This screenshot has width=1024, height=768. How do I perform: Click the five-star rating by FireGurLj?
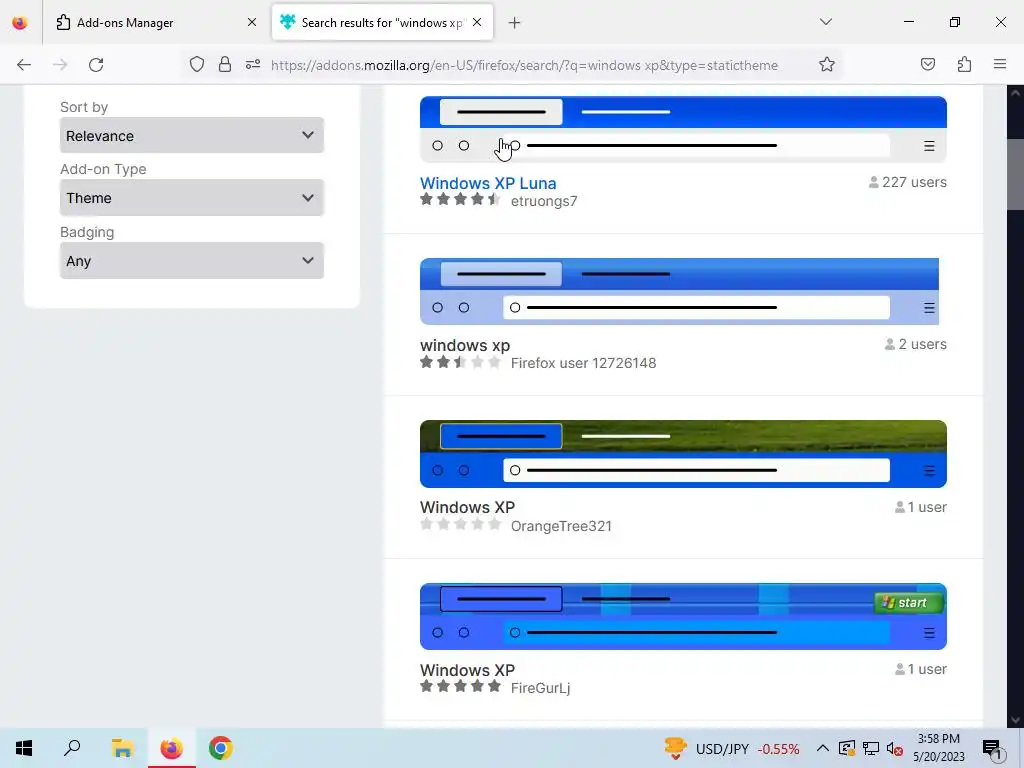pos(460,686)
